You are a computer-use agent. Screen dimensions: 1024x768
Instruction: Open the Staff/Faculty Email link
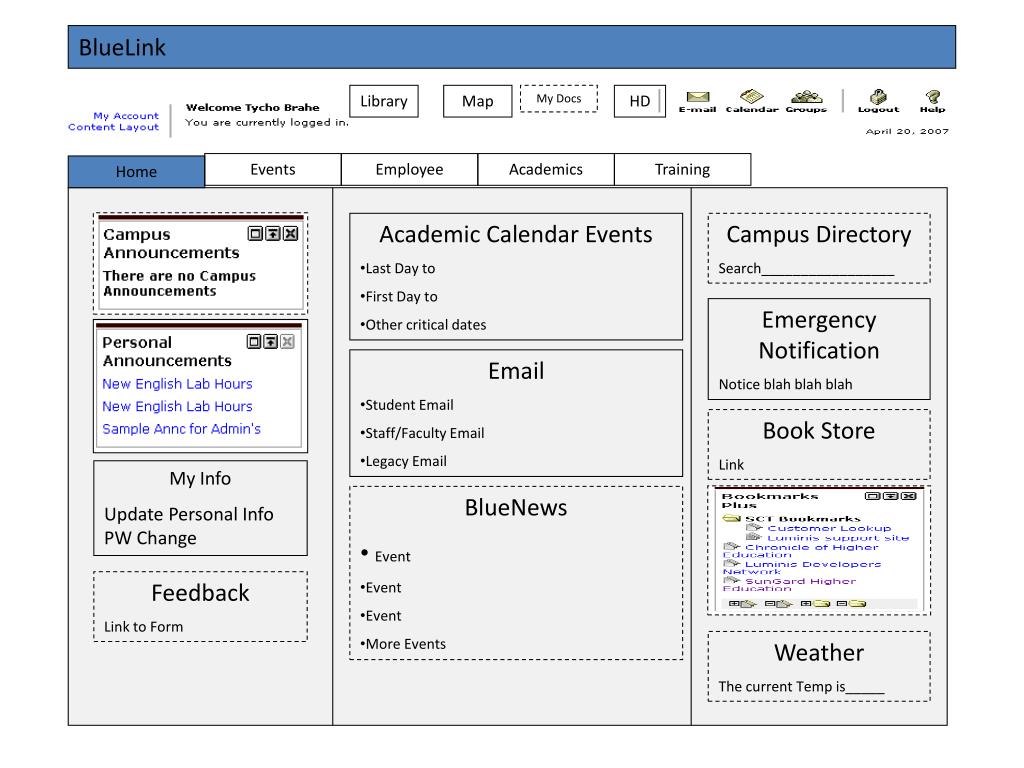tap(423, 433)
